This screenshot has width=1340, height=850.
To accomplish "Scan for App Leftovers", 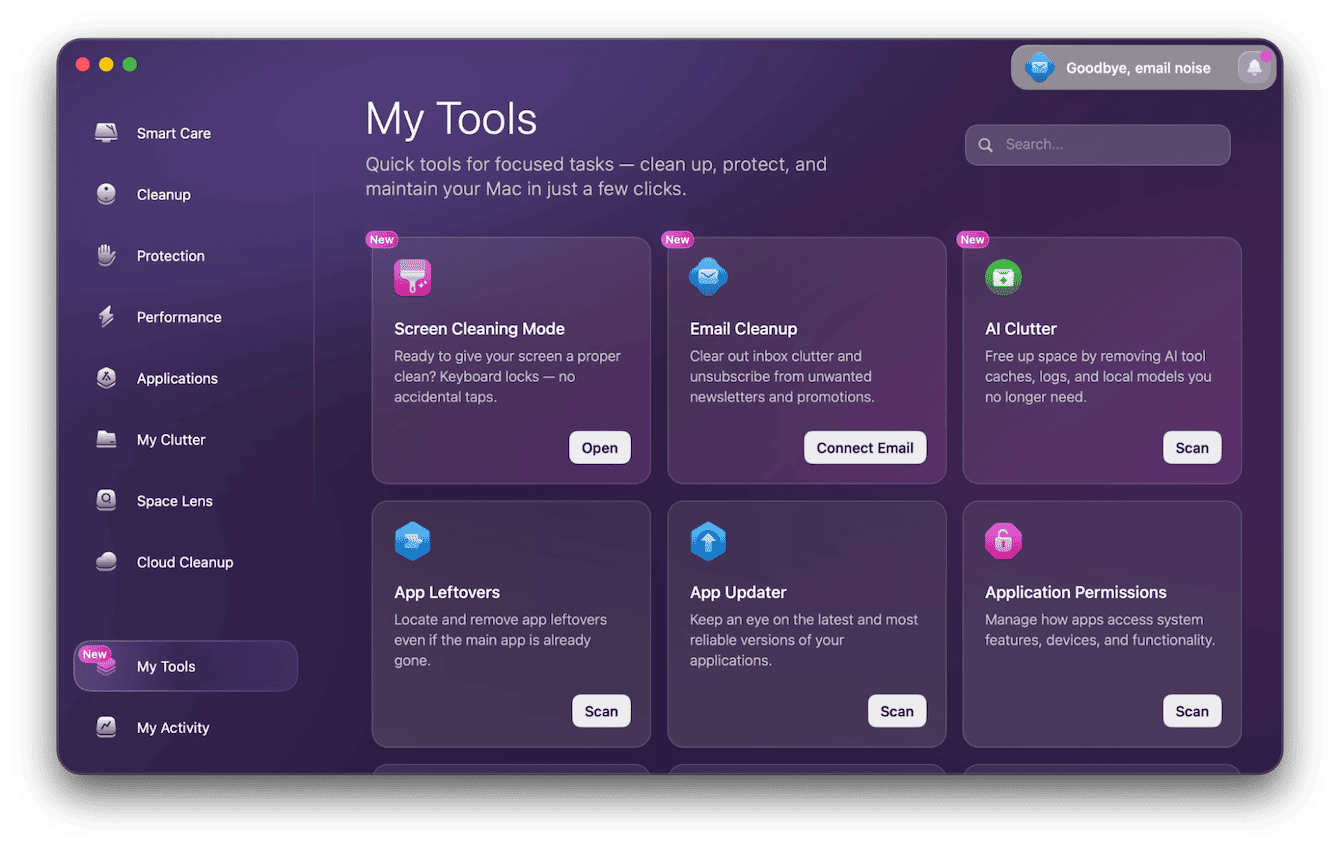I will [601, 711].
